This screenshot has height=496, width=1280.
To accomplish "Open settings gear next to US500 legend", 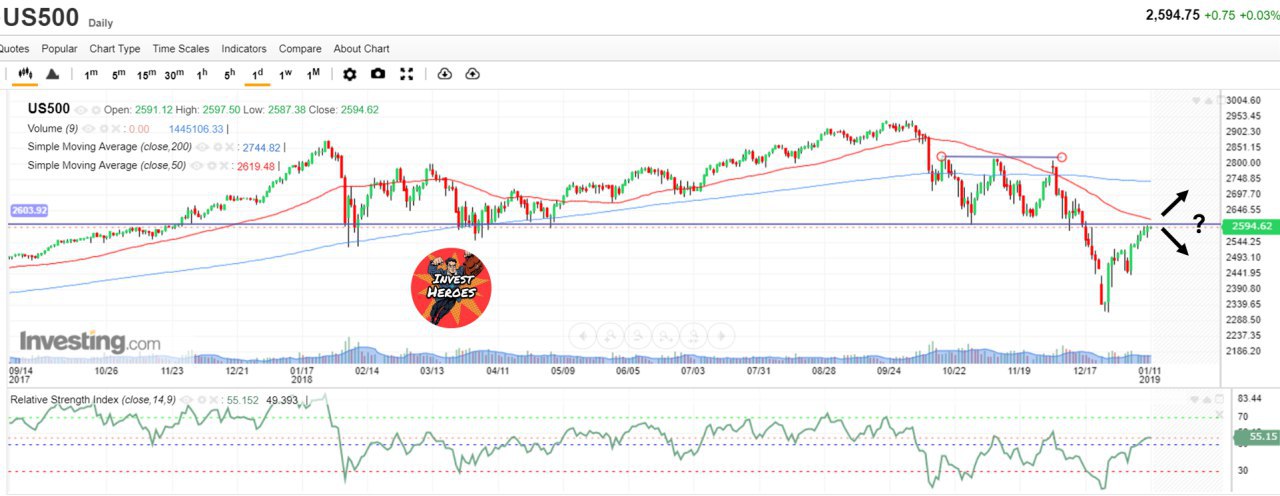I will click(95, 110).
